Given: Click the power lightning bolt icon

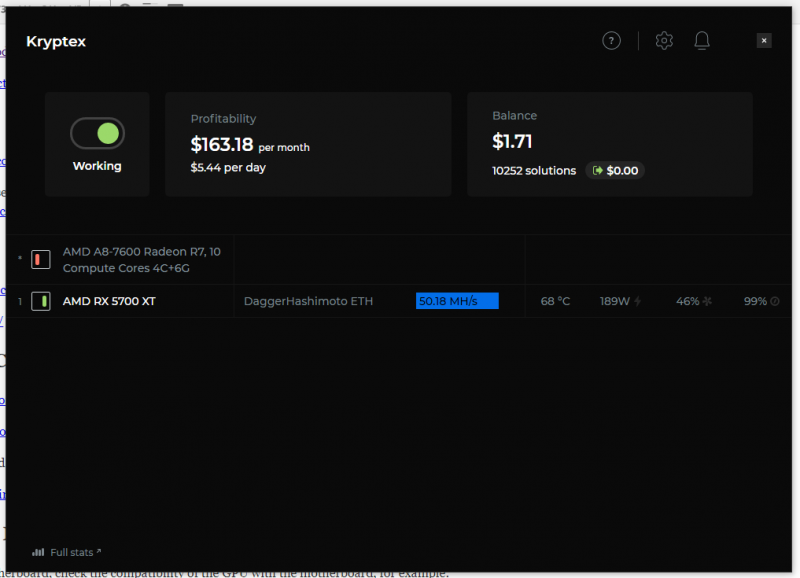Looking at the screenshot, I should 638,301.
